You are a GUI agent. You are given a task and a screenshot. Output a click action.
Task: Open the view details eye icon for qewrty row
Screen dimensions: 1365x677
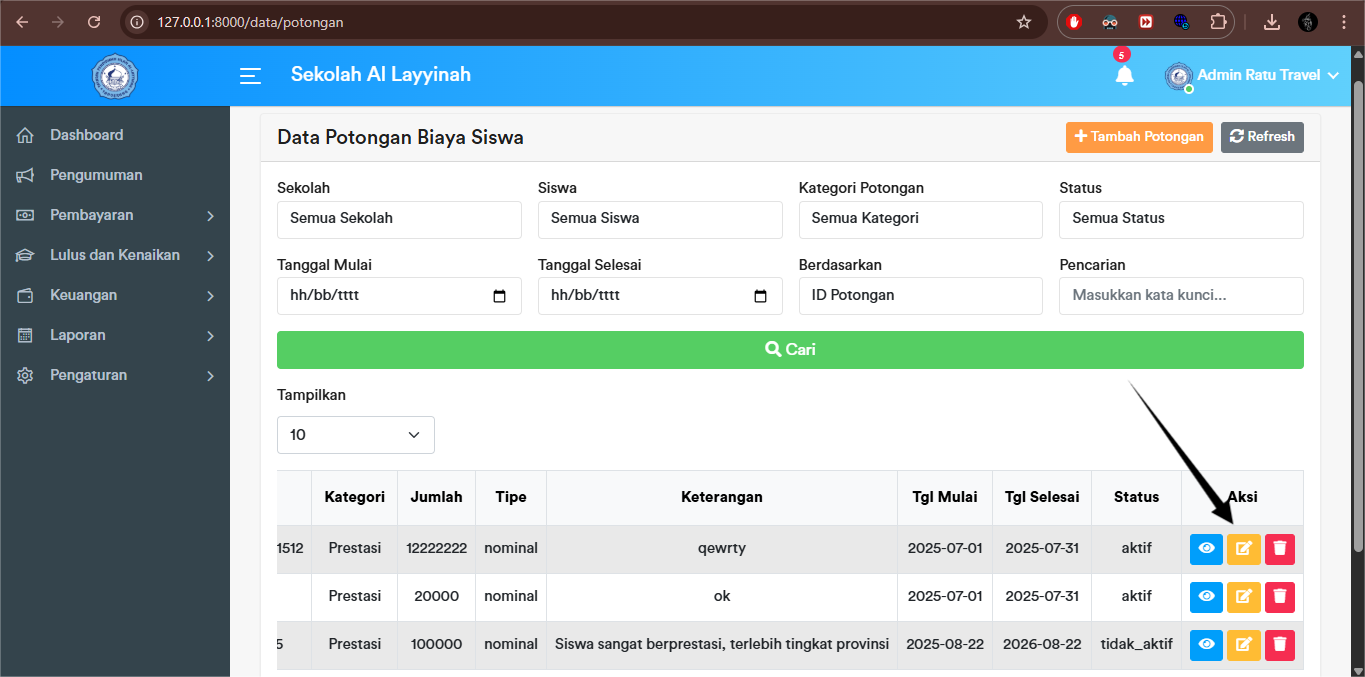[x=1205, y=548]
